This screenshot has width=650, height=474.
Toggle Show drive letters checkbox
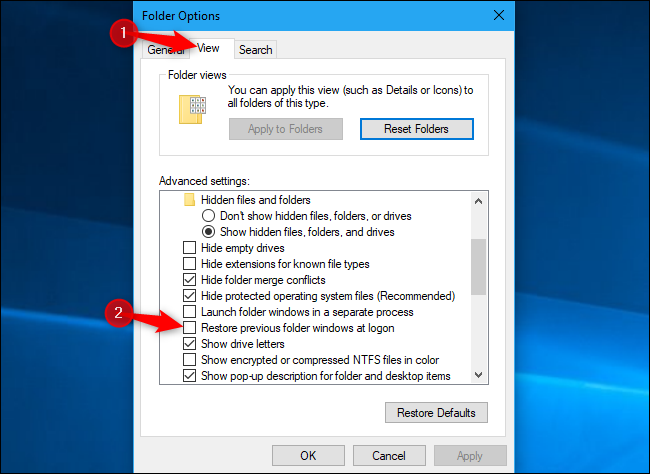pyautogui.click(x=189, y=343)
